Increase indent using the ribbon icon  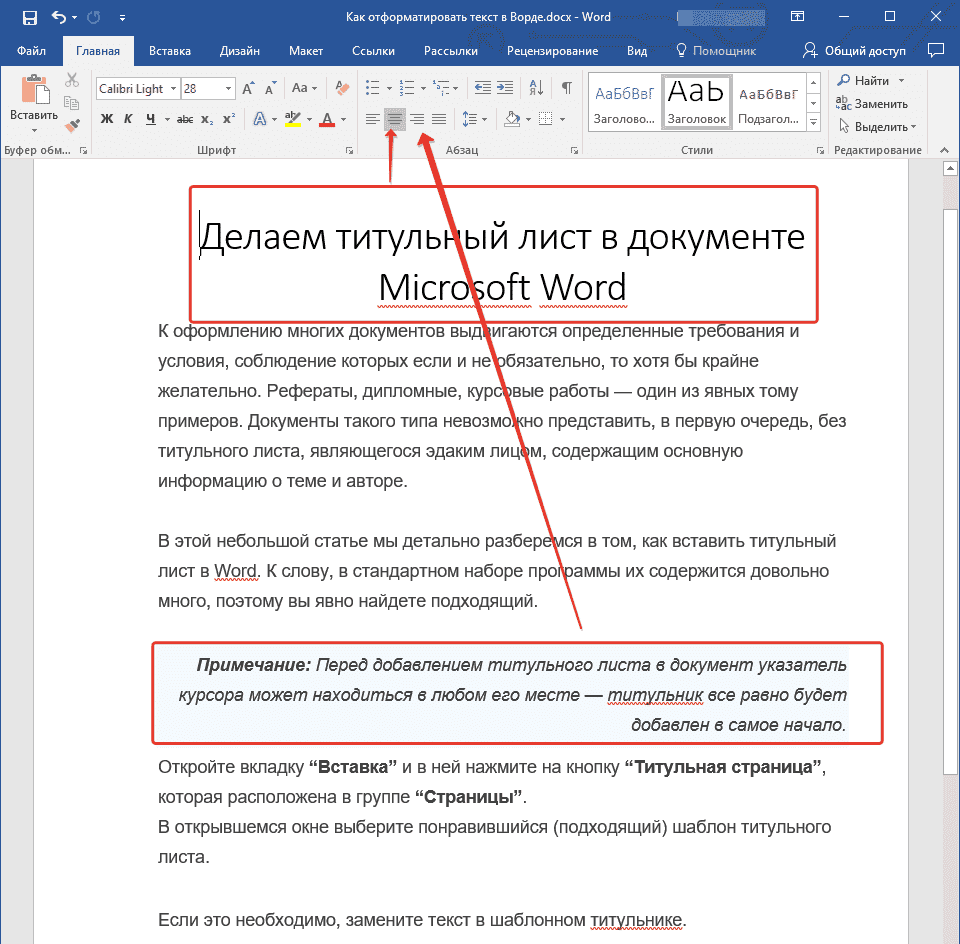(504, 87)
